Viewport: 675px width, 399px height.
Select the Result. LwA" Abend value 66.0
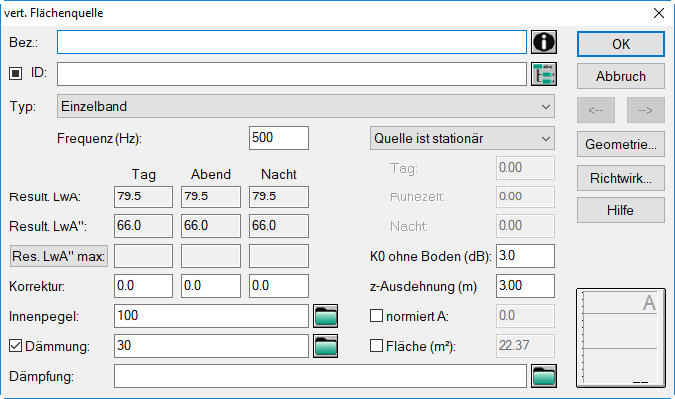point(211,226)
